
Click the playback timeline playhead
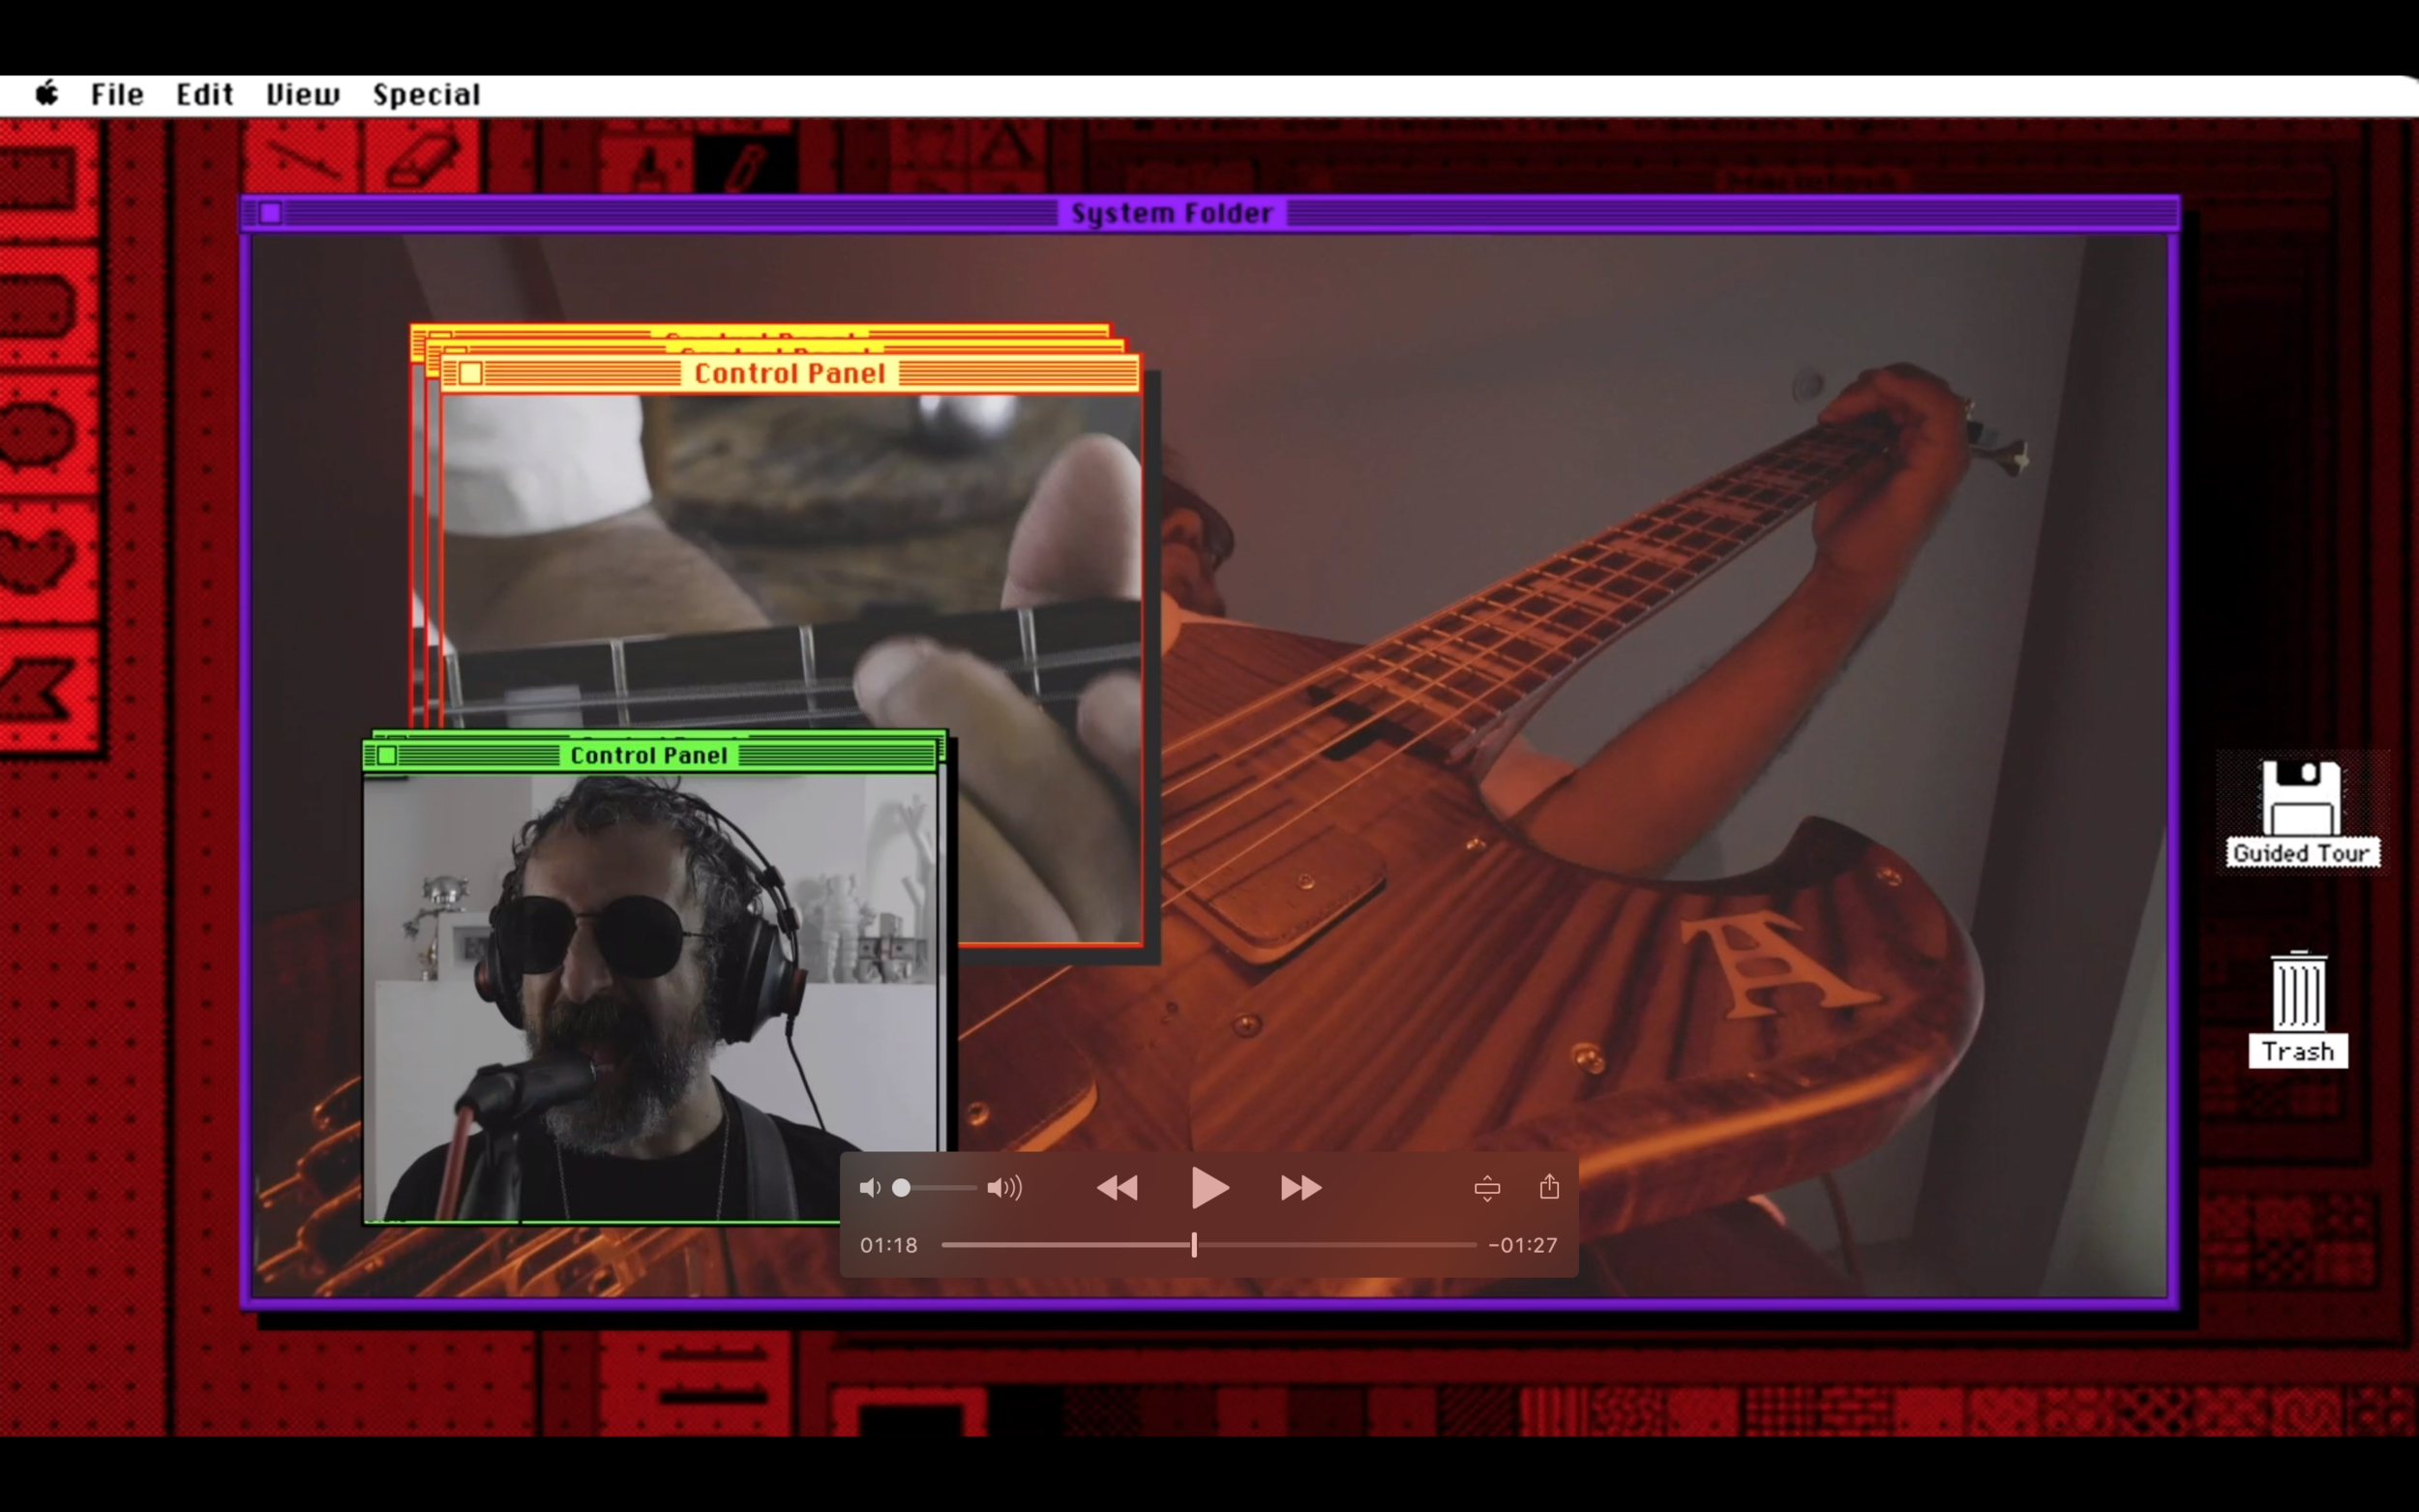[1194, 1245]
